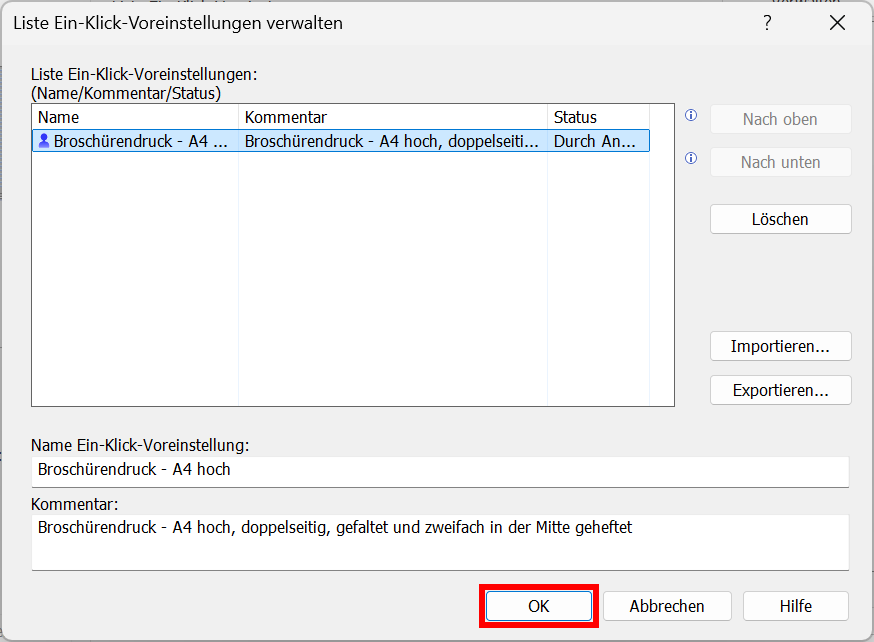Open the Exportieren... dialog

point(780,390)
